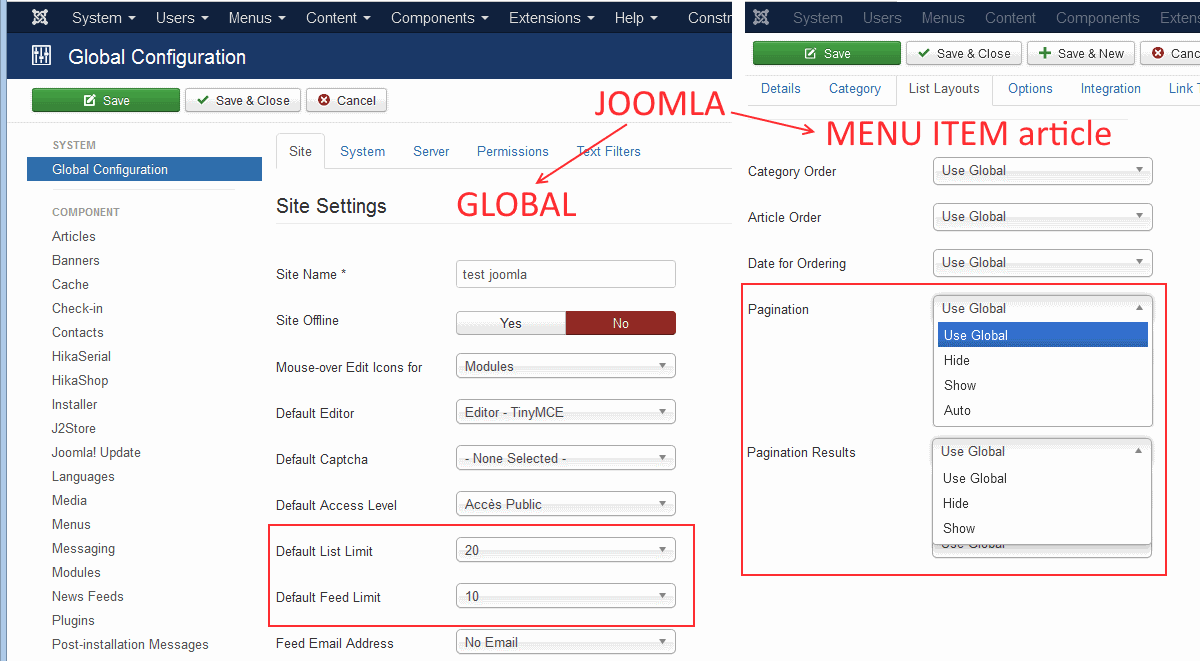Open the Menus menu in left window
Viewport: 1200px width, 661px height.
[257, 18]
